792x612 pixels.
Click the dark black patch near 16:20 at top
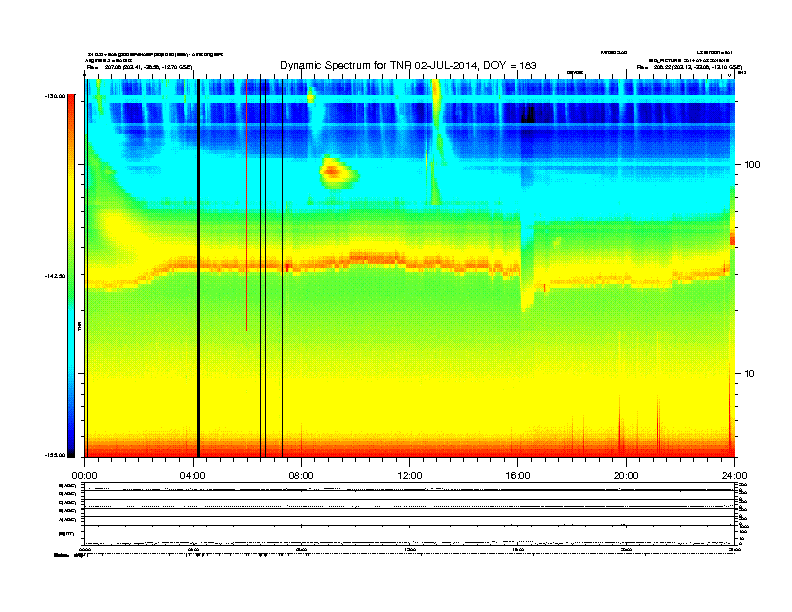(x=528, y=115)
